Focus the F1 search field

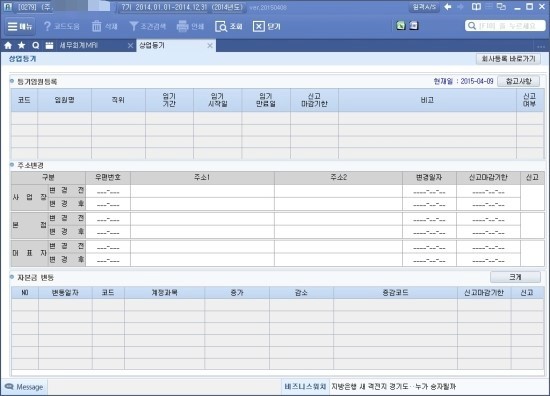(x=505, y=26)
